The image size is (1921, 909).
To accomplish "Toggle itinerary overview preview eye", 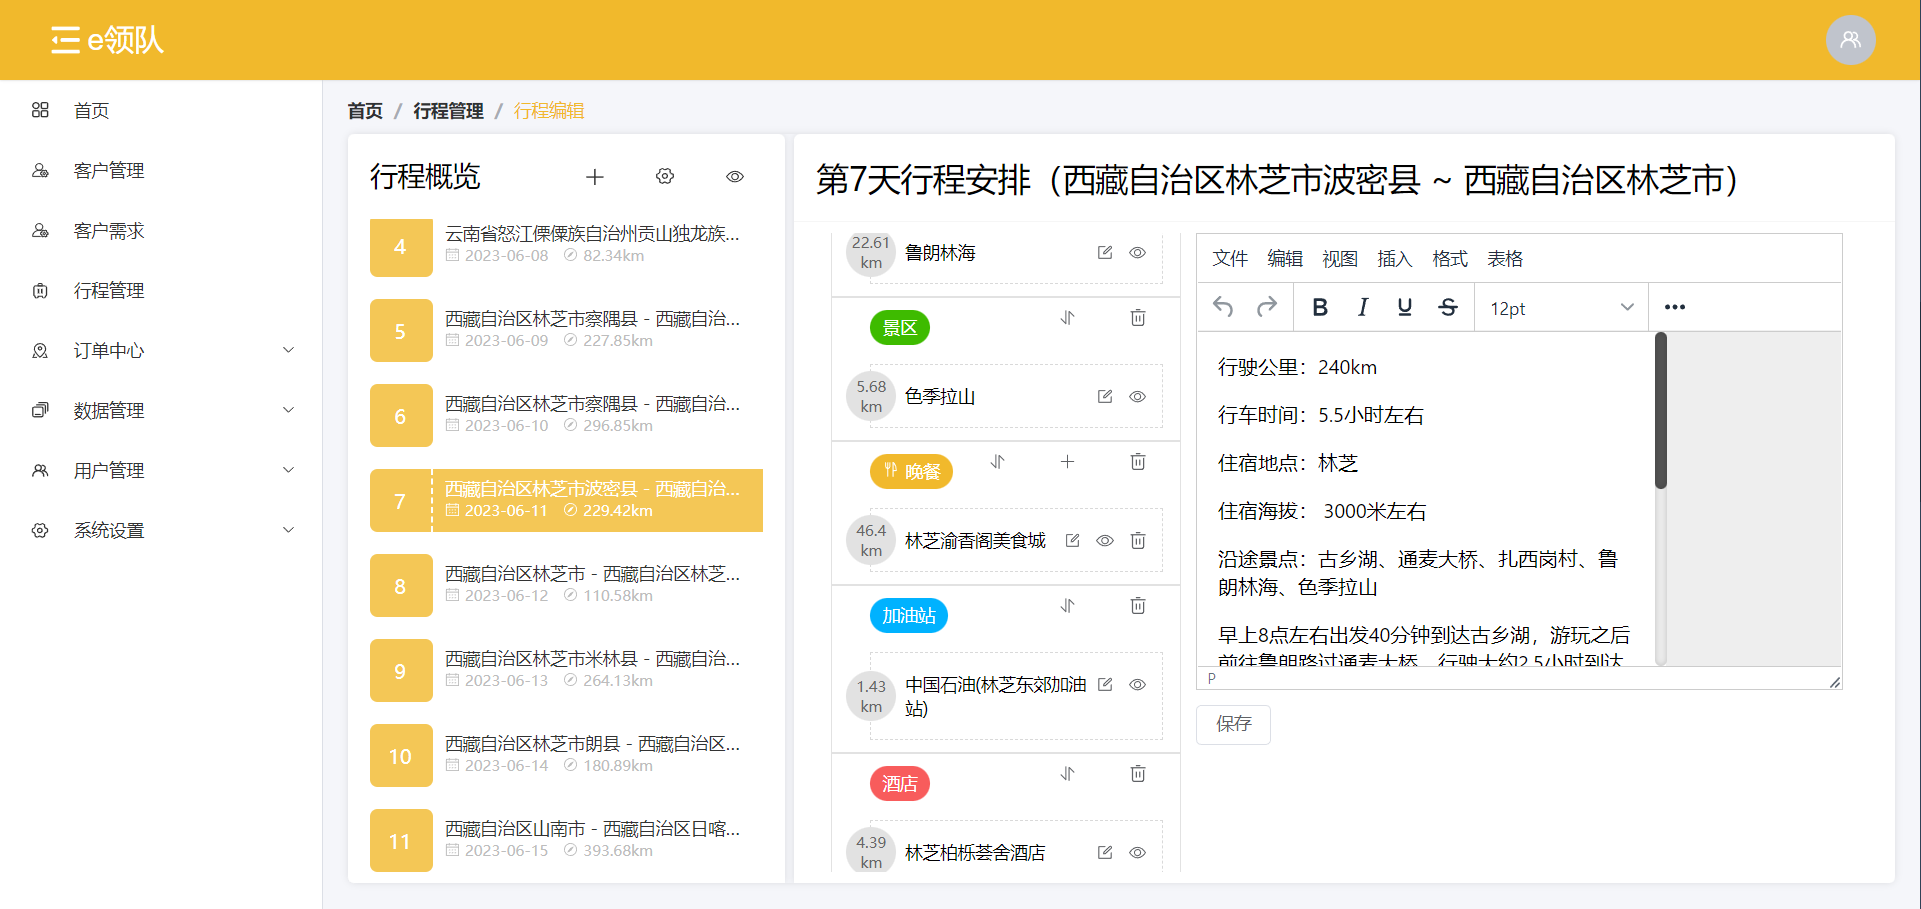I will coord(735,177).
